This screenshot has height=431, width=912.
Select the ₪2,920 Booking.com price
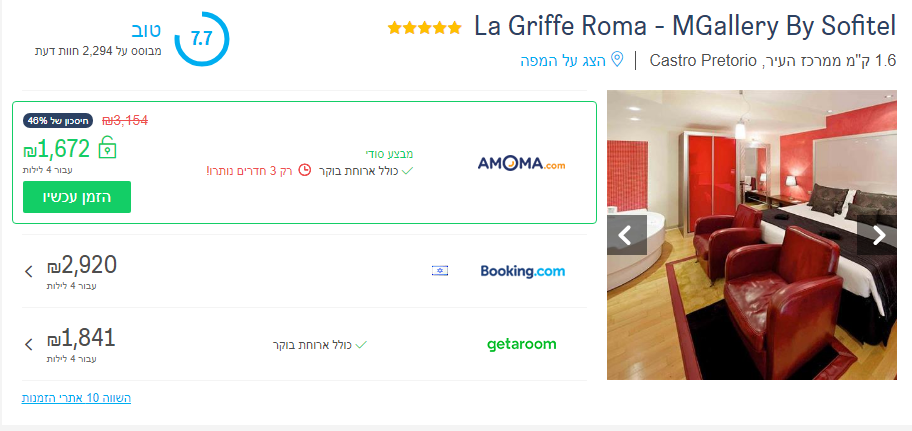tap(82, 265)
